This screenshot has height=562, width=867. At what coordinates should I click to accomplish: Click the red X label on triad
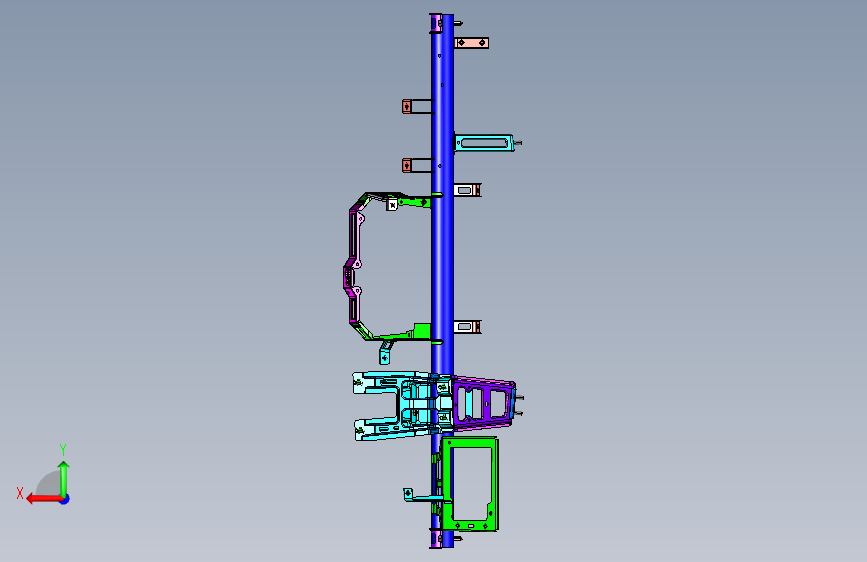pyautogui.click(x=20, y=493)
